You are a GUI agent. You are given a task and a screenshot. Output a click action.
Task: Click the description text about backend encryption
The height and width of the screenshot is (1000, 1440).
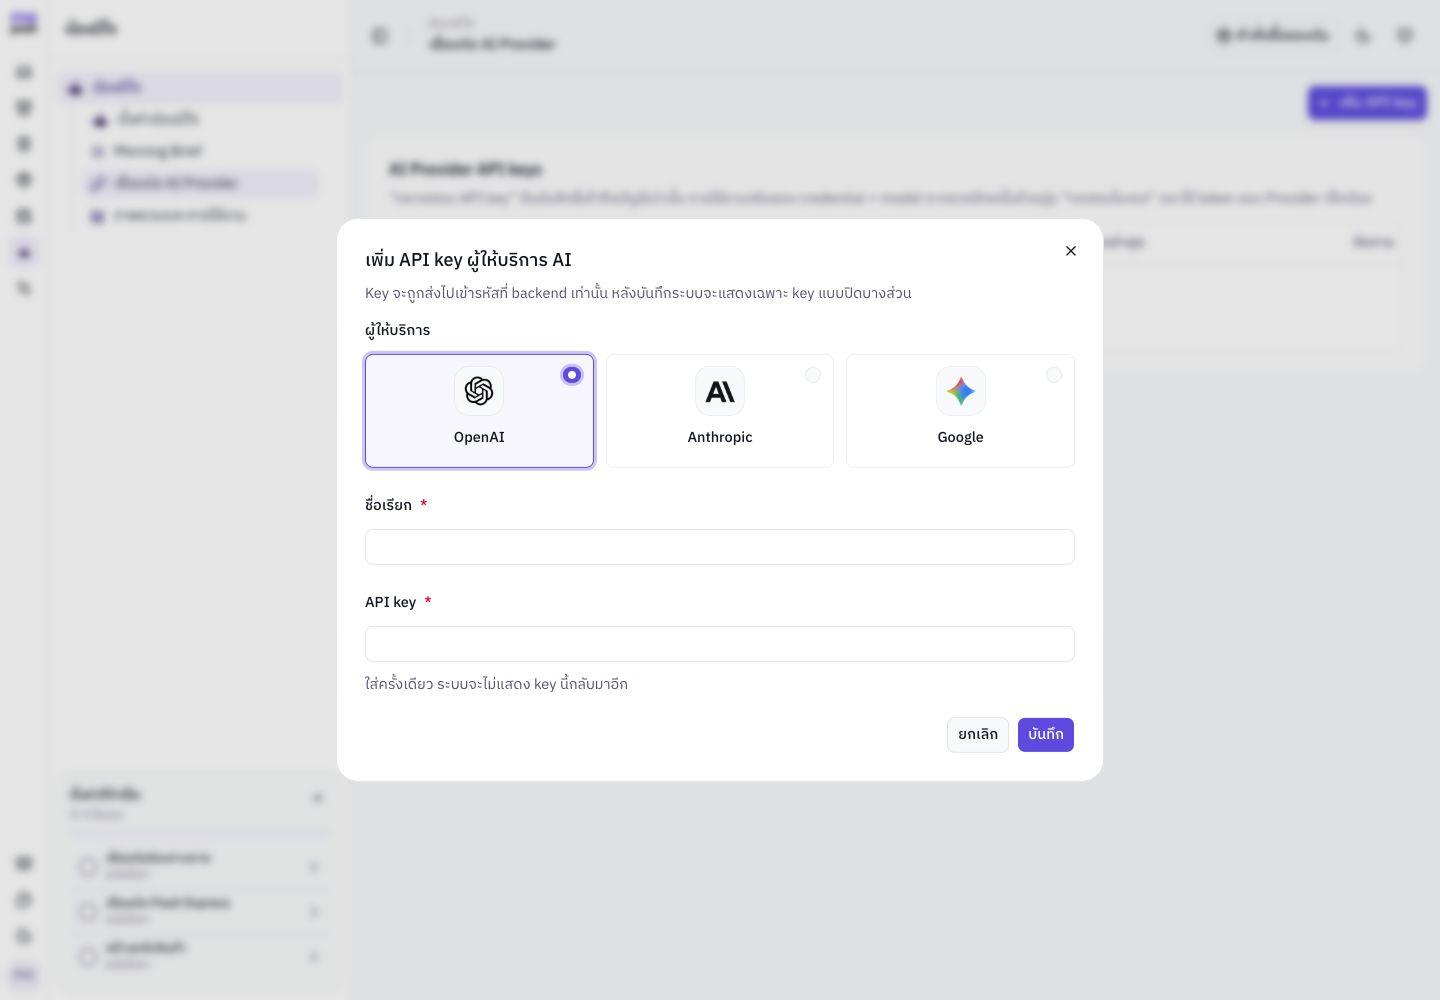tap(638, 293)
